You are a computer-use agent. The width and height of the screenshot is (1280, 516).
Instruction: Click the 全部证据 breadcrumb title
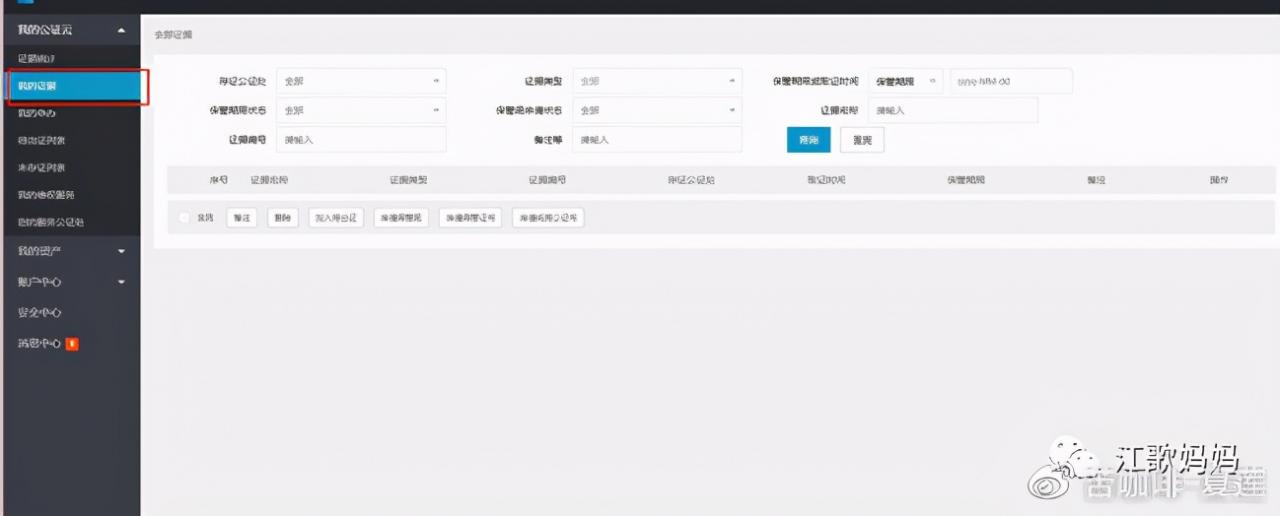point(173,34)
